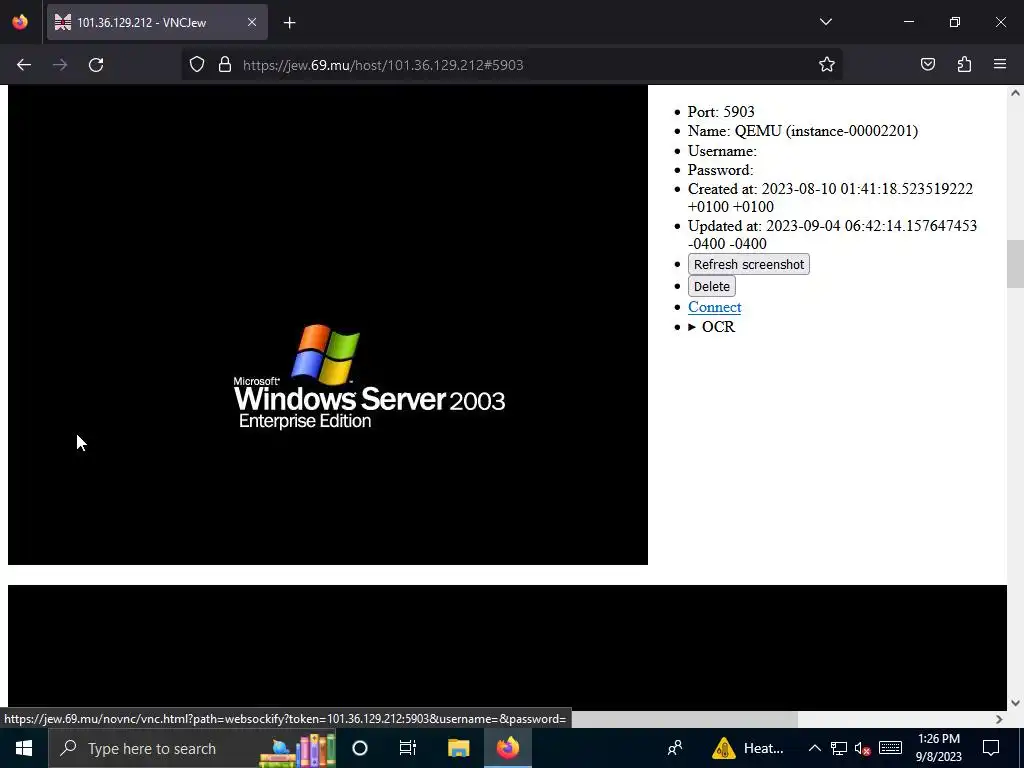Open the touch keyboard tray icon
1024x768 pixels.
point(890,748)
